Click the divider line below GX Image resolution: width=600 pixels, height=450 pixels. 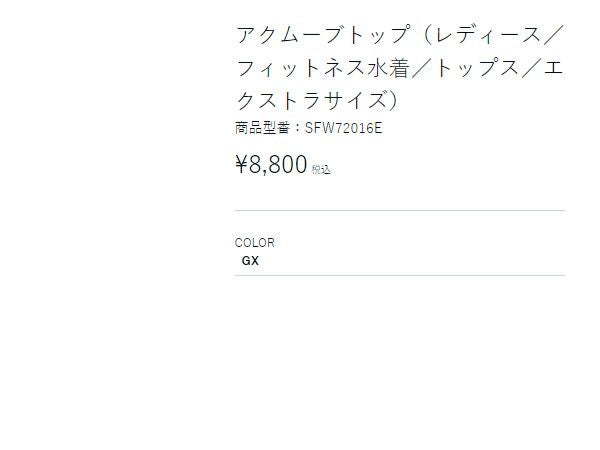click(399, 275)
